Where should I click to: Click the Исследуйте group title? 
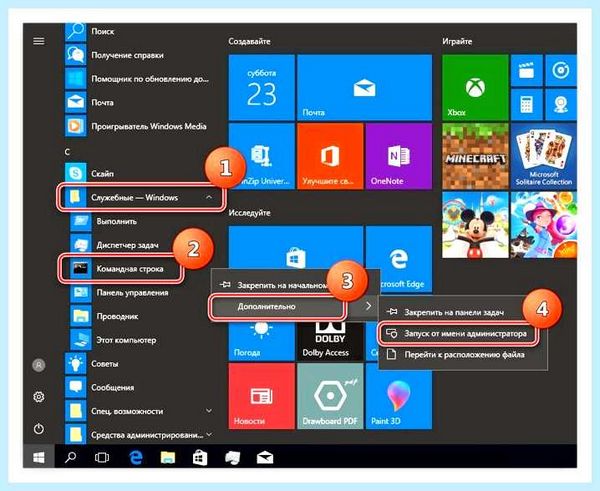[249, 213]
